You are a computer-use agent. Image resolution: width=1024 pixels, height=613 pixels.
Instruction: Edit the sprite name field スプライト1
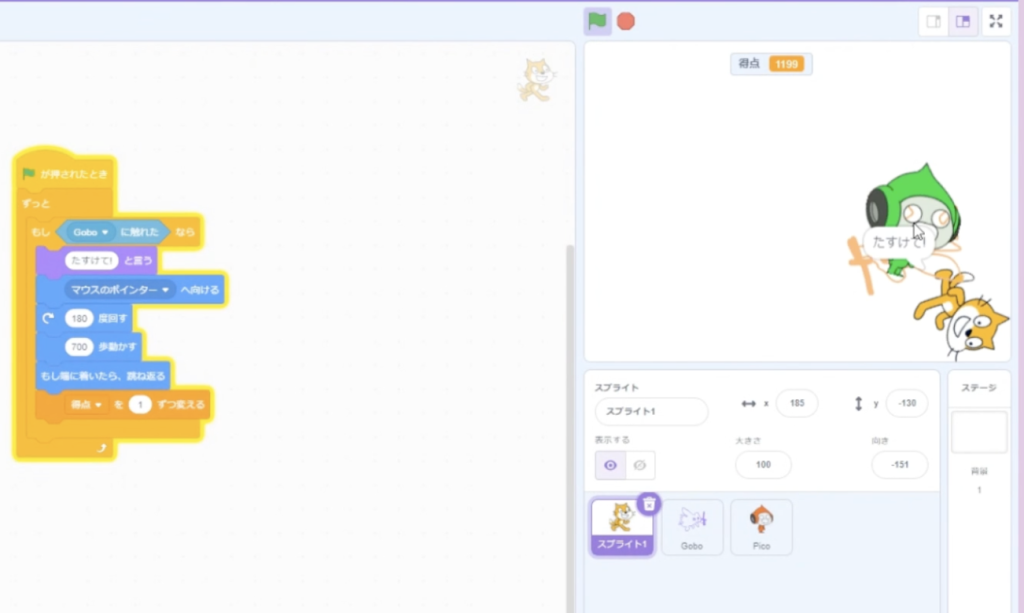(651, 411)
